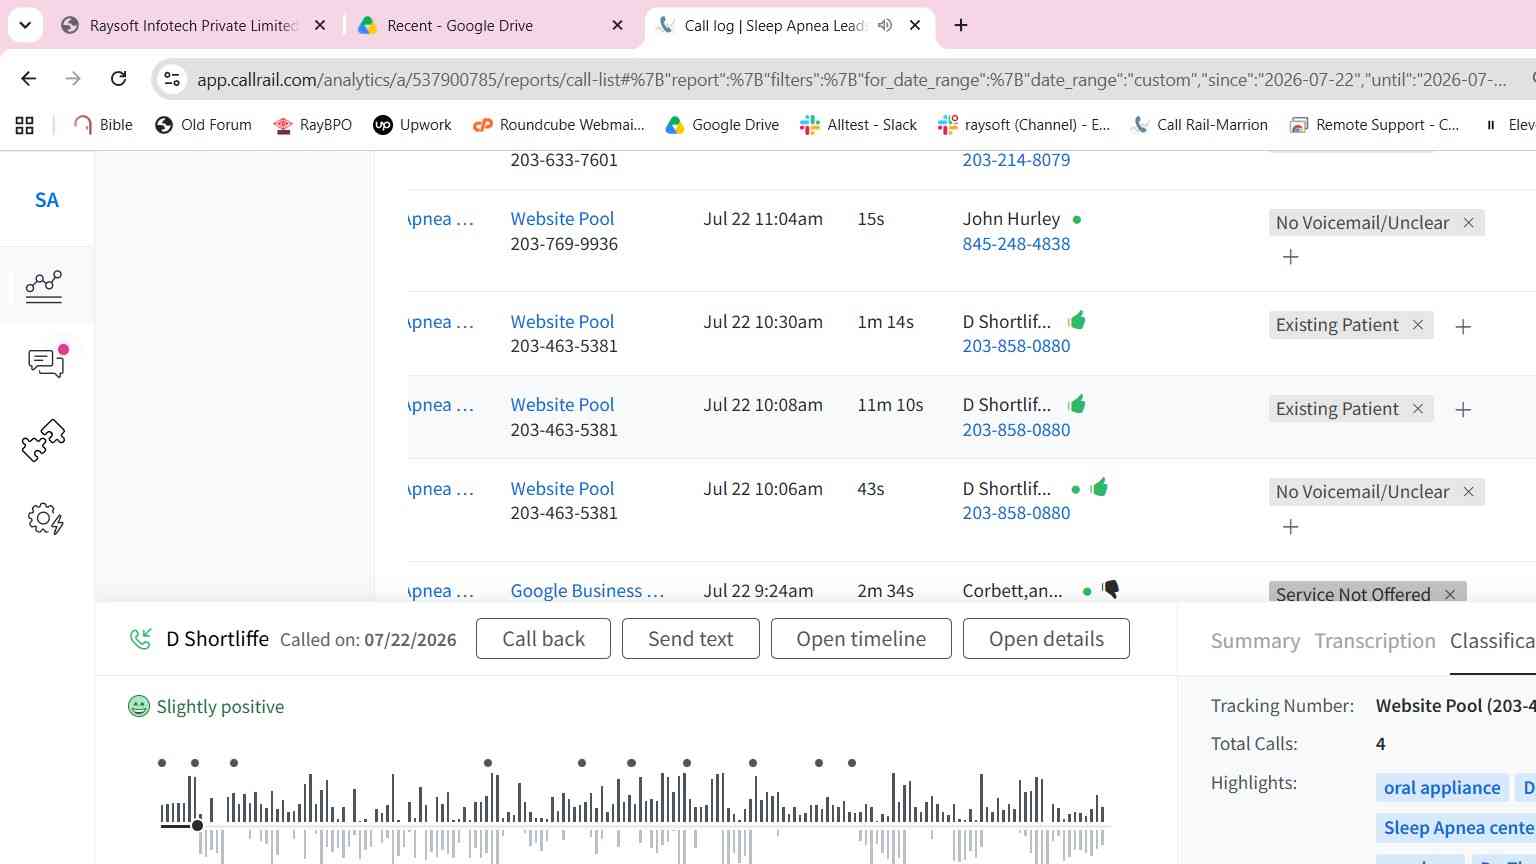1536x864 pixels.
Task: Add tag plus under D Shortliffe 43s call
Action: (1291, 527)
